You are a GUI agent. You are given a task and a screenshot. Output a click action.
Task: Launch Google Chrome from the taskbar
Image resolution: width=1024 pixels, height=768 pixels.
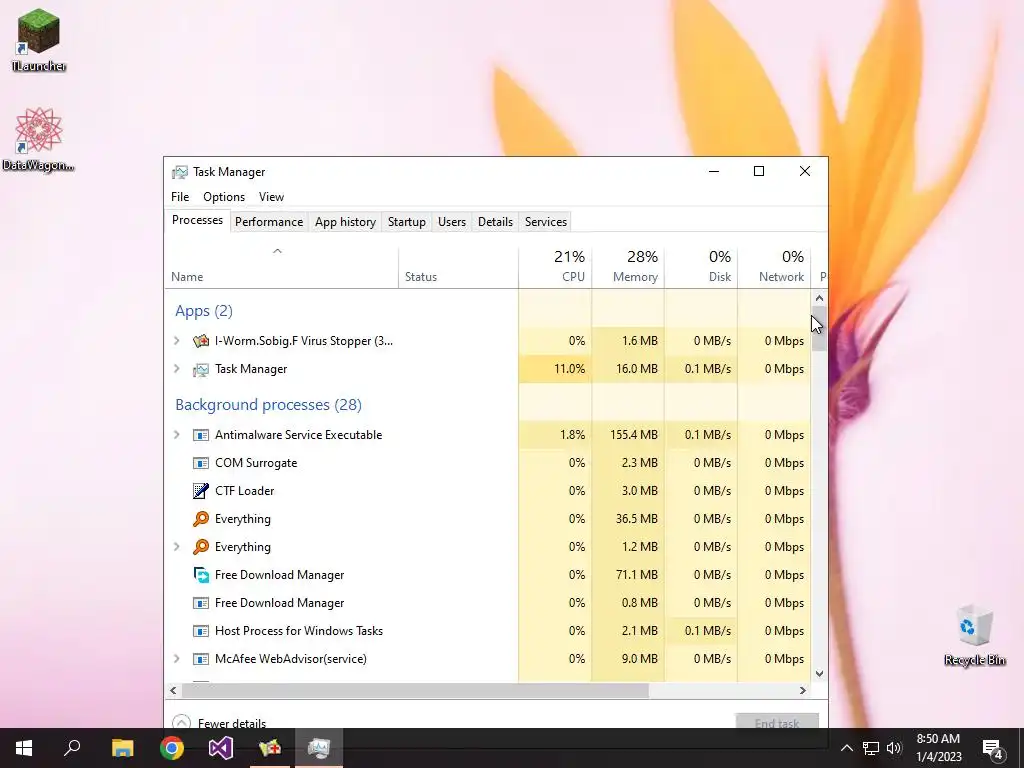pos(172,748)
